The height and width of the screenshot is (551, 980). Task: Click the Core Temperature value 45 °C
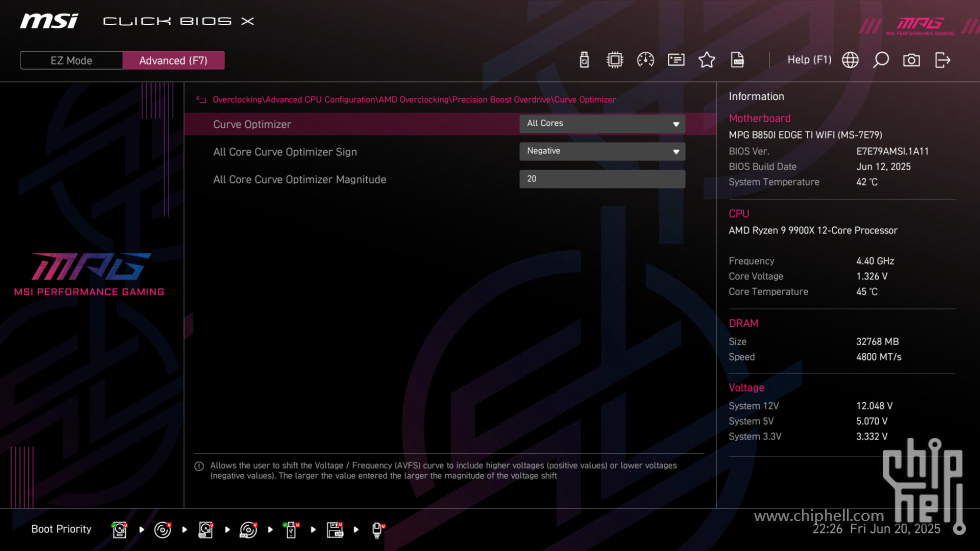867,292
